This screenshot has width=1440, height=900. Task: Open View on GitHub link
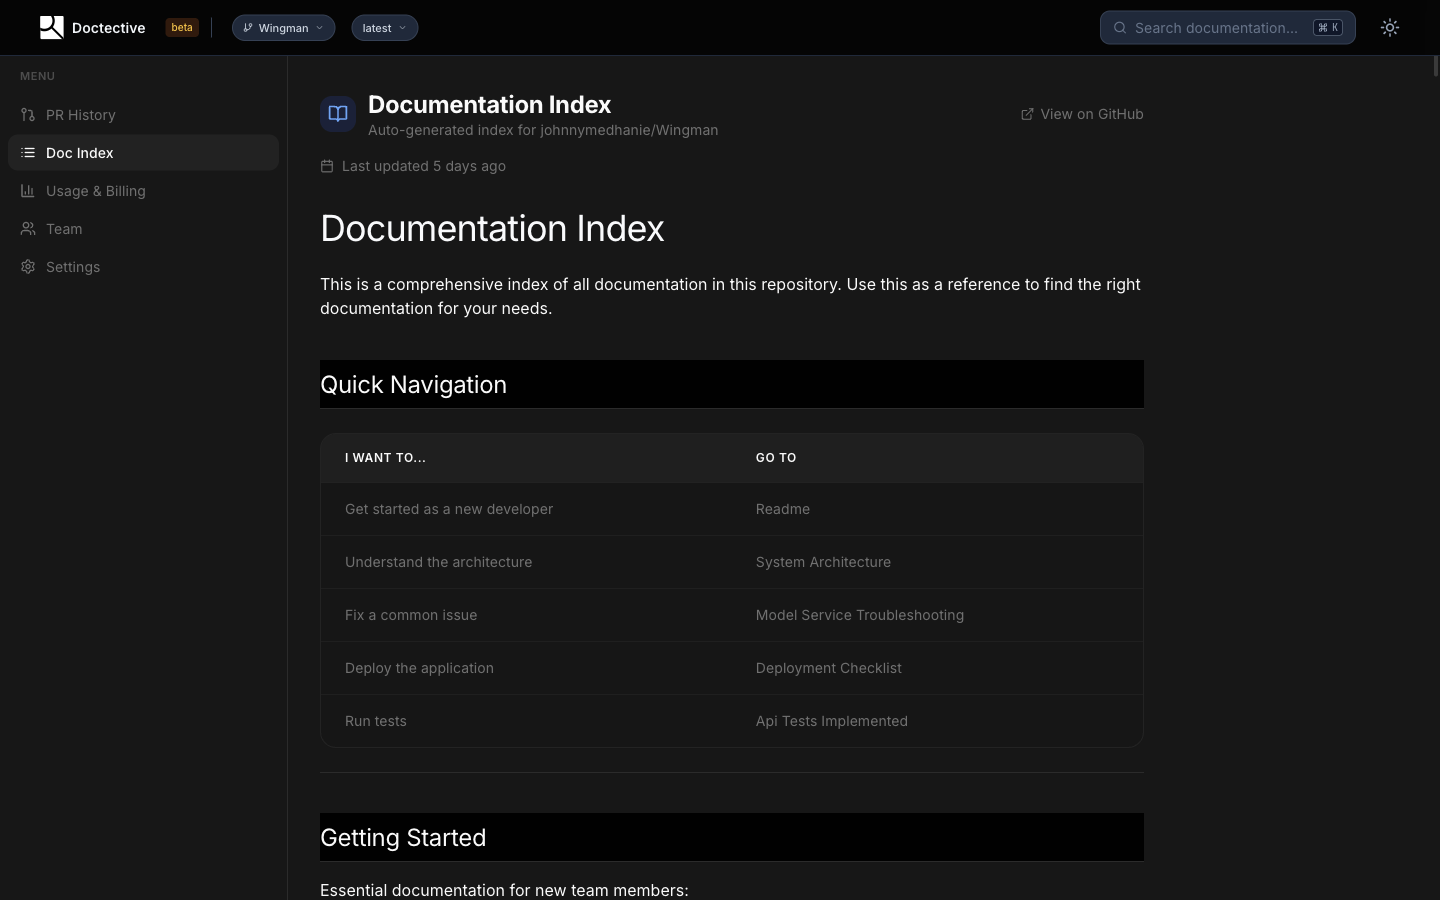[x=1082, y=114]
